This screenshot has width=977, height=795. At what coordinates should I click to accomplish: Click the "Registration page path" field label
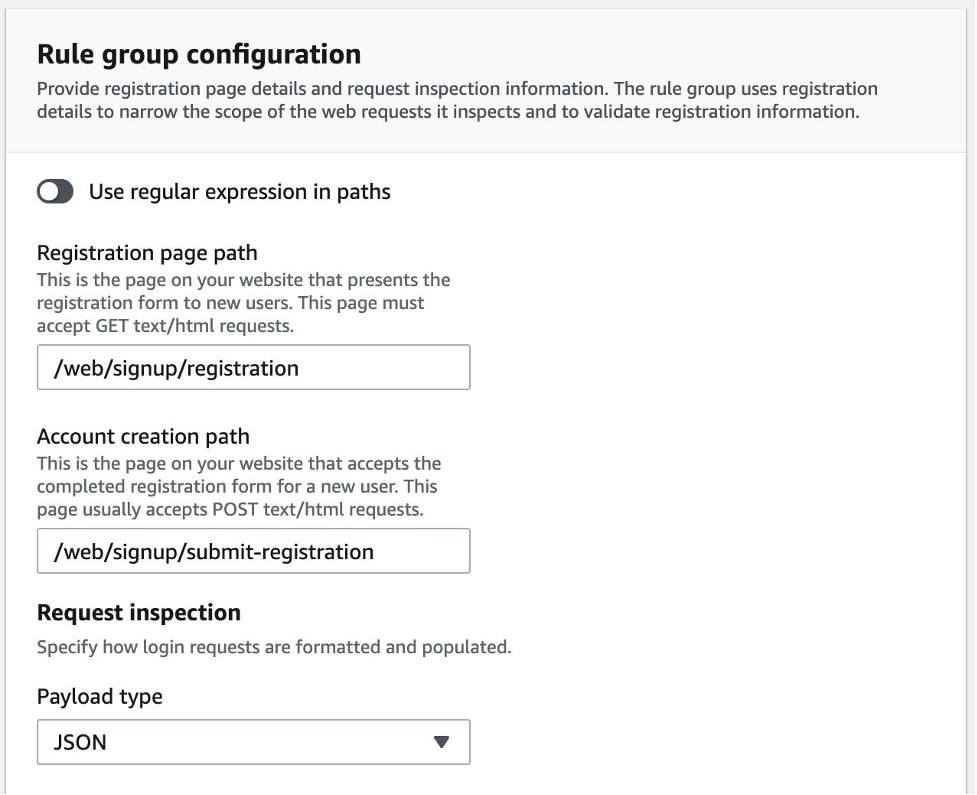(x=147, y=253)
